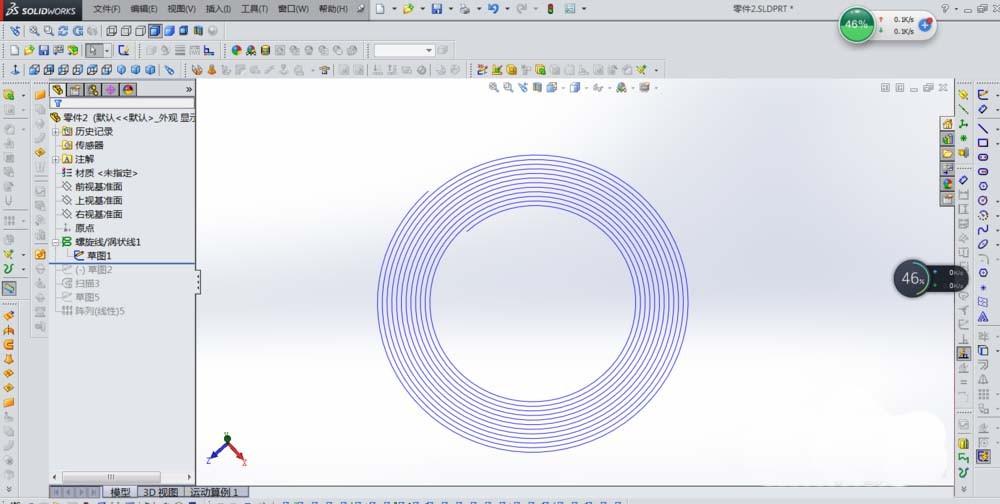
Task: Switch to the 模型 tab
Action: pos(120,492)
